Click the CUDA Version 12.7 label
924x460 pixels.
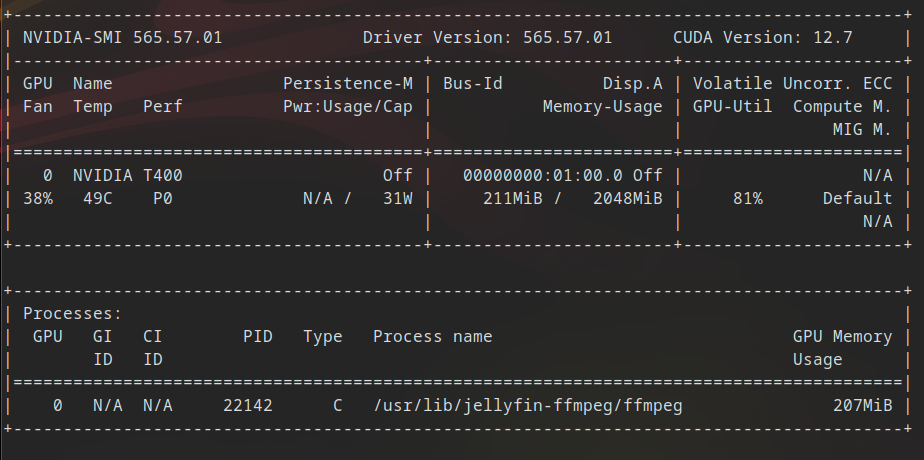(763, 38)
